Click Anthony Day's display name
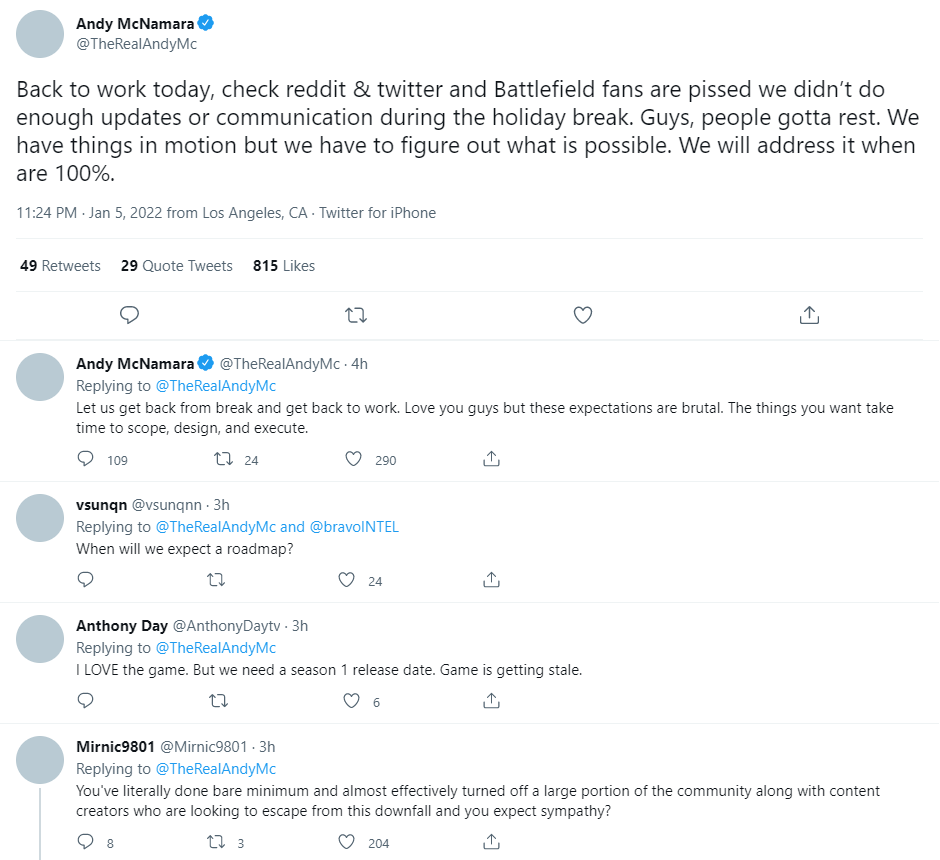 (x=122, y=626)
